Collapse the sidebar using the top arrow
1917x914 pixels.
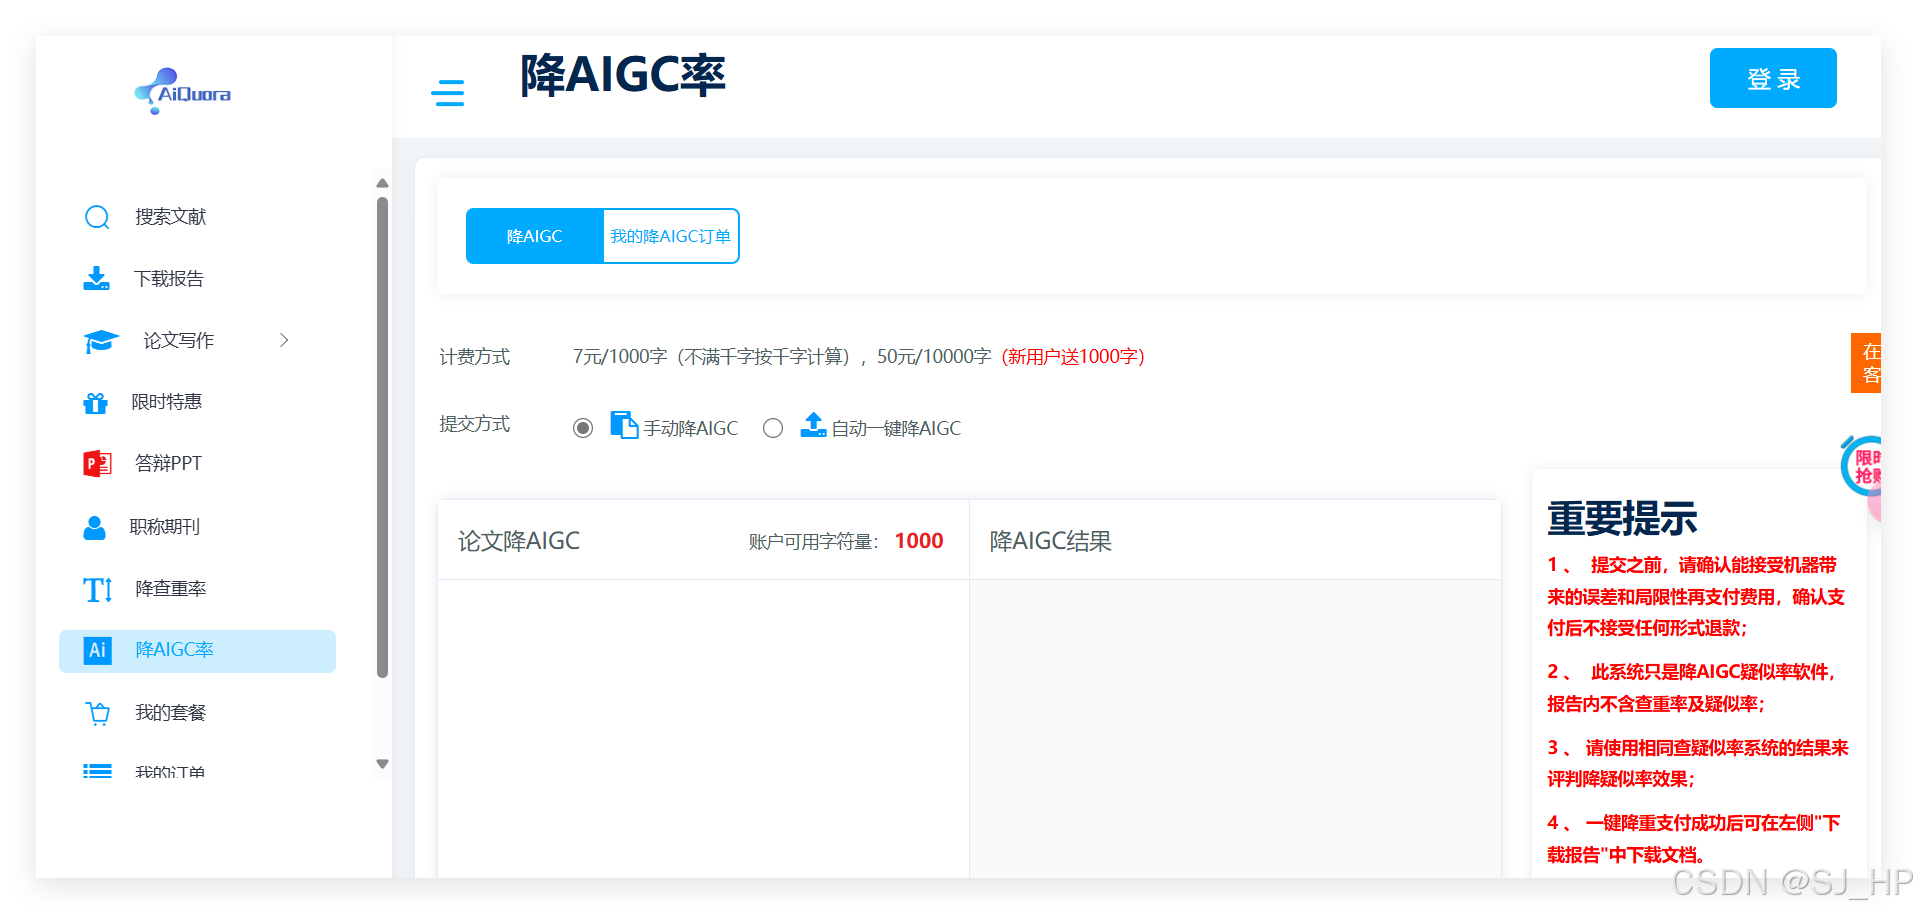[381, 183]
